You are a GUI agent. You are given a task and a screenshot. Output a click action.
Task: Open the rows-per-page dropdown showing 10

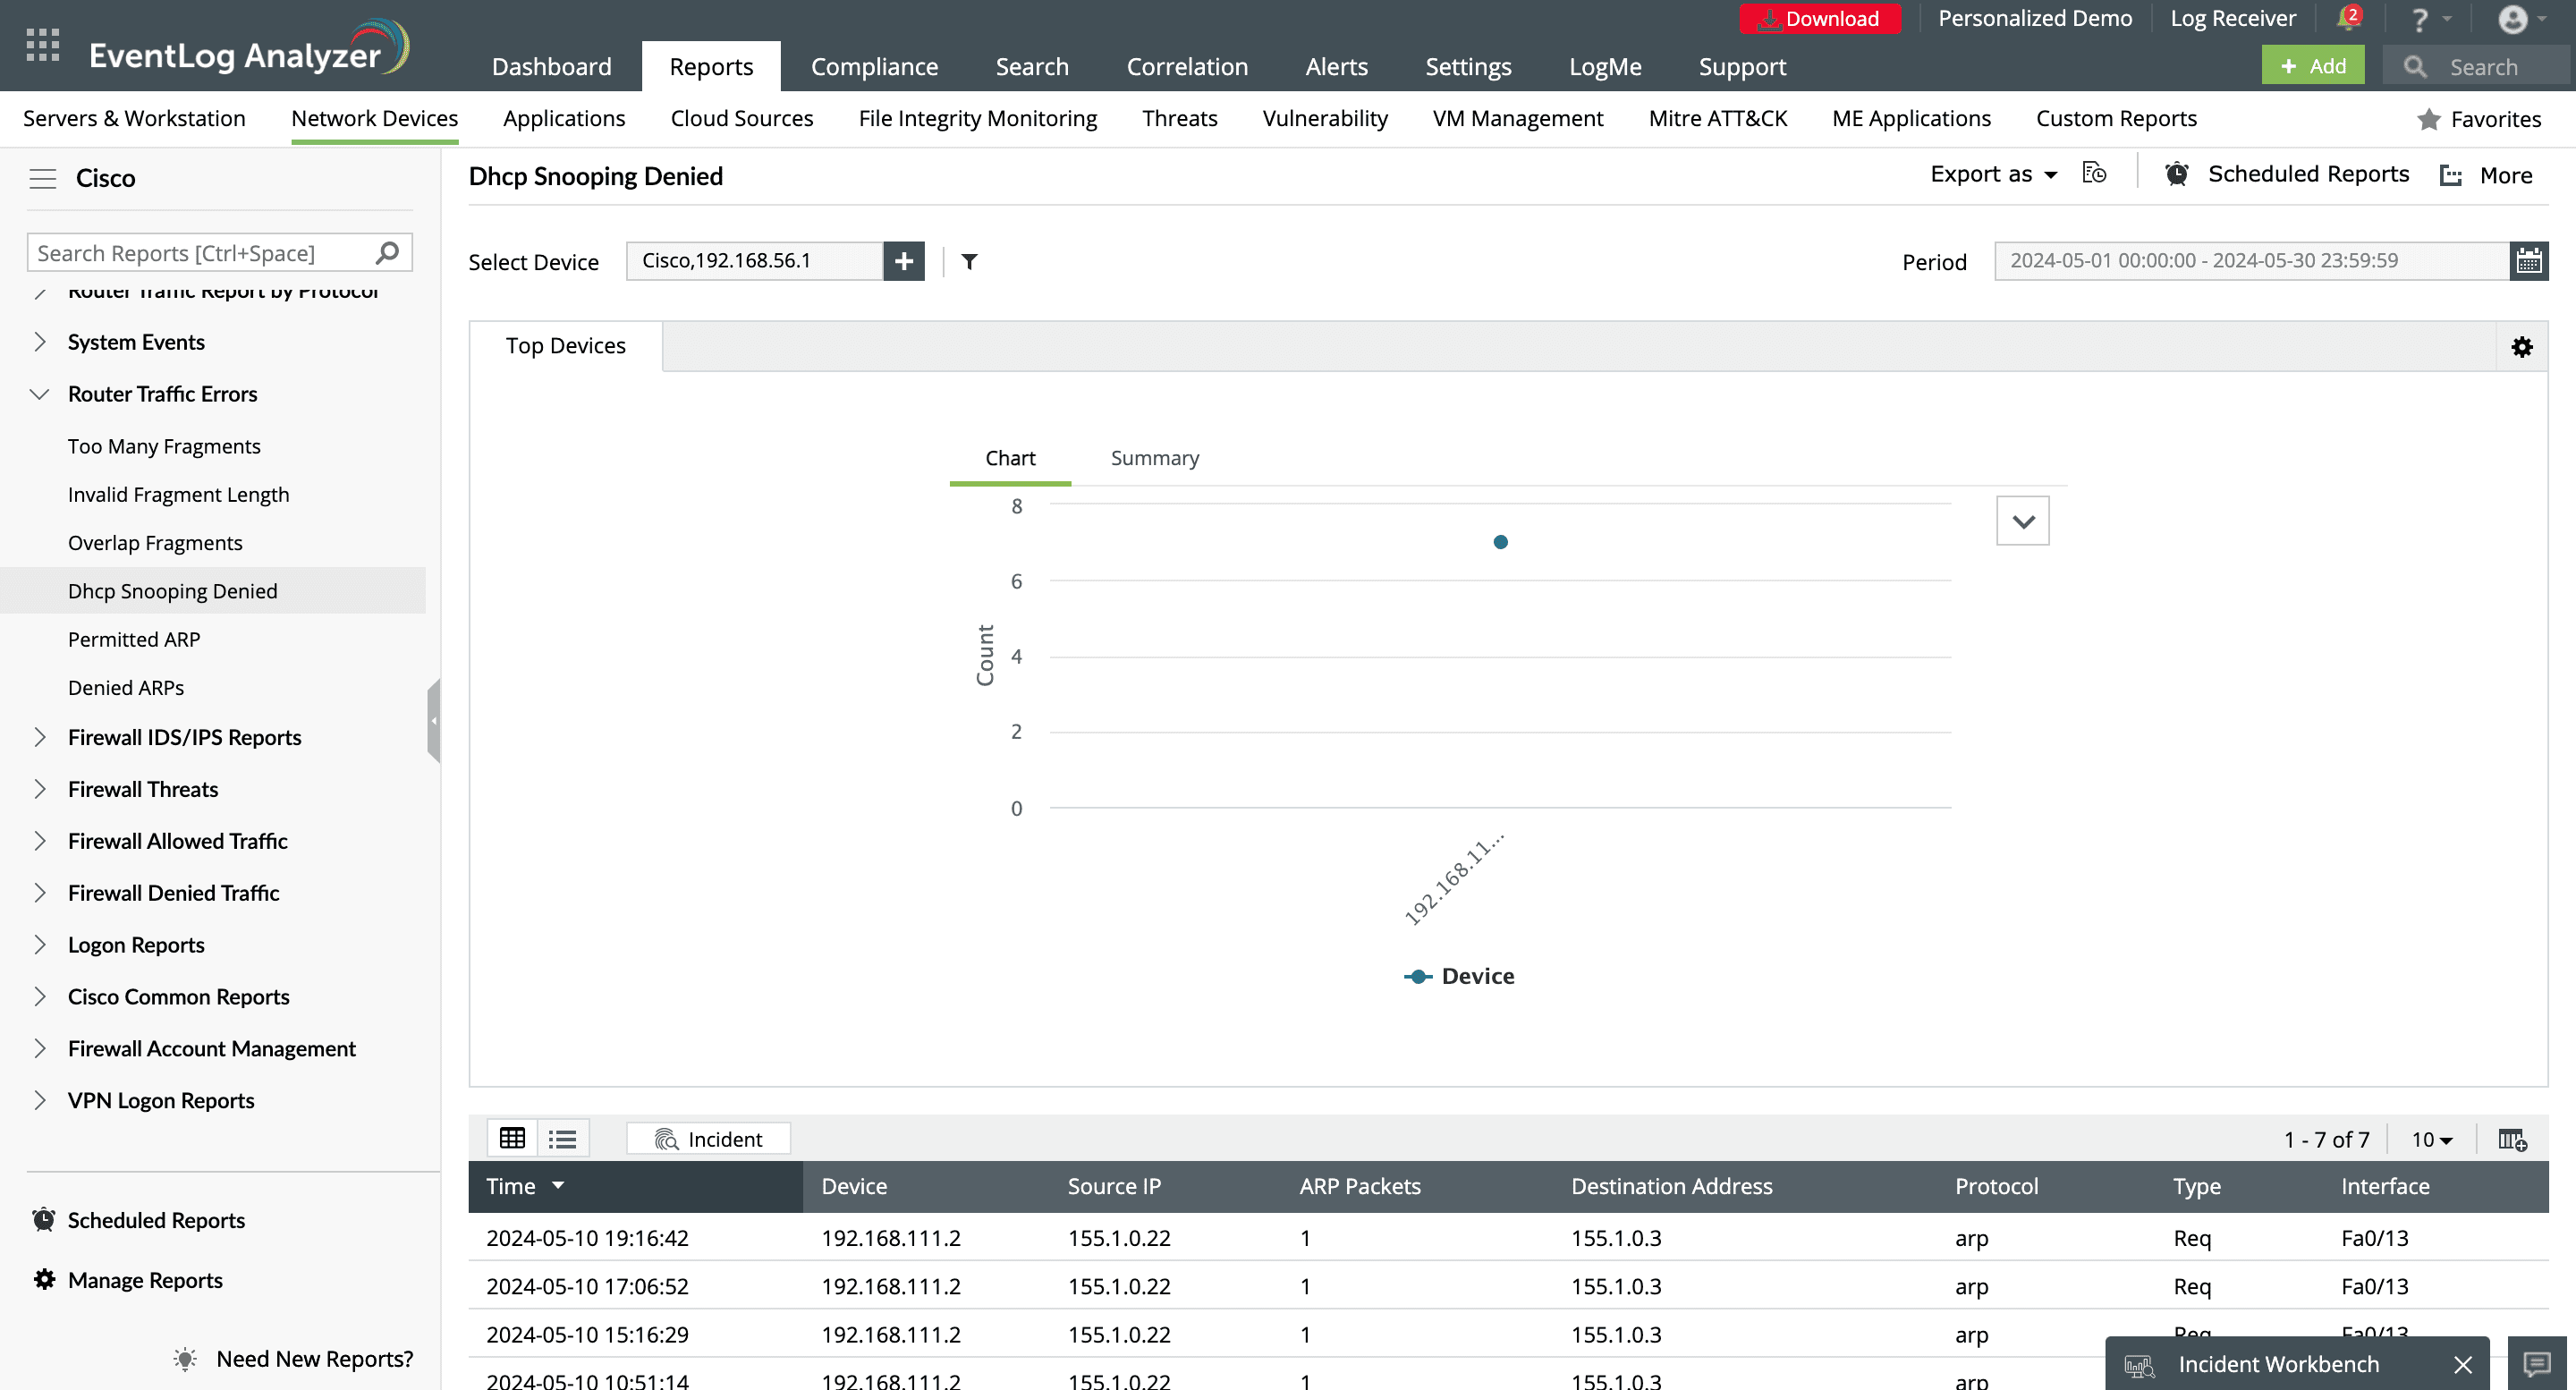2430,1138
